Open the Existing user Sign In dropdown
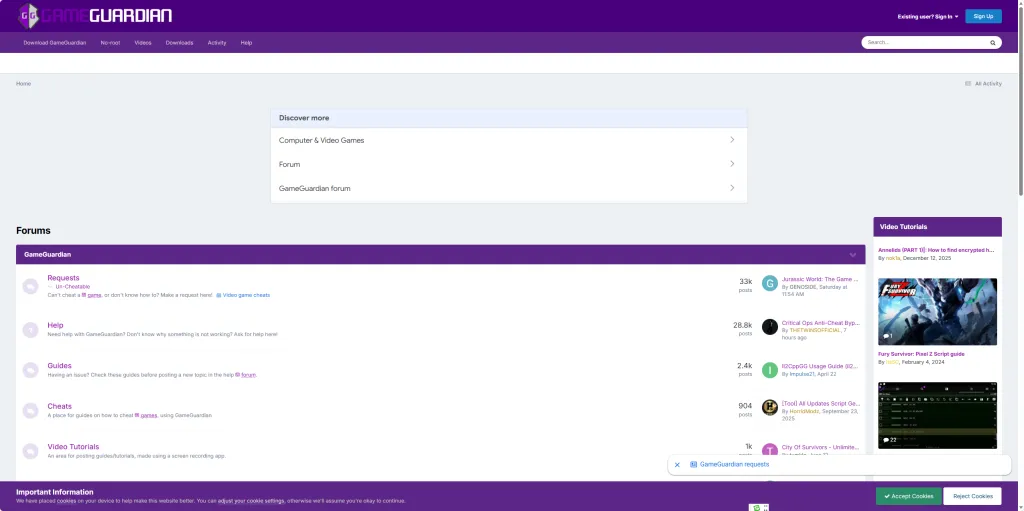 [927, 16]
